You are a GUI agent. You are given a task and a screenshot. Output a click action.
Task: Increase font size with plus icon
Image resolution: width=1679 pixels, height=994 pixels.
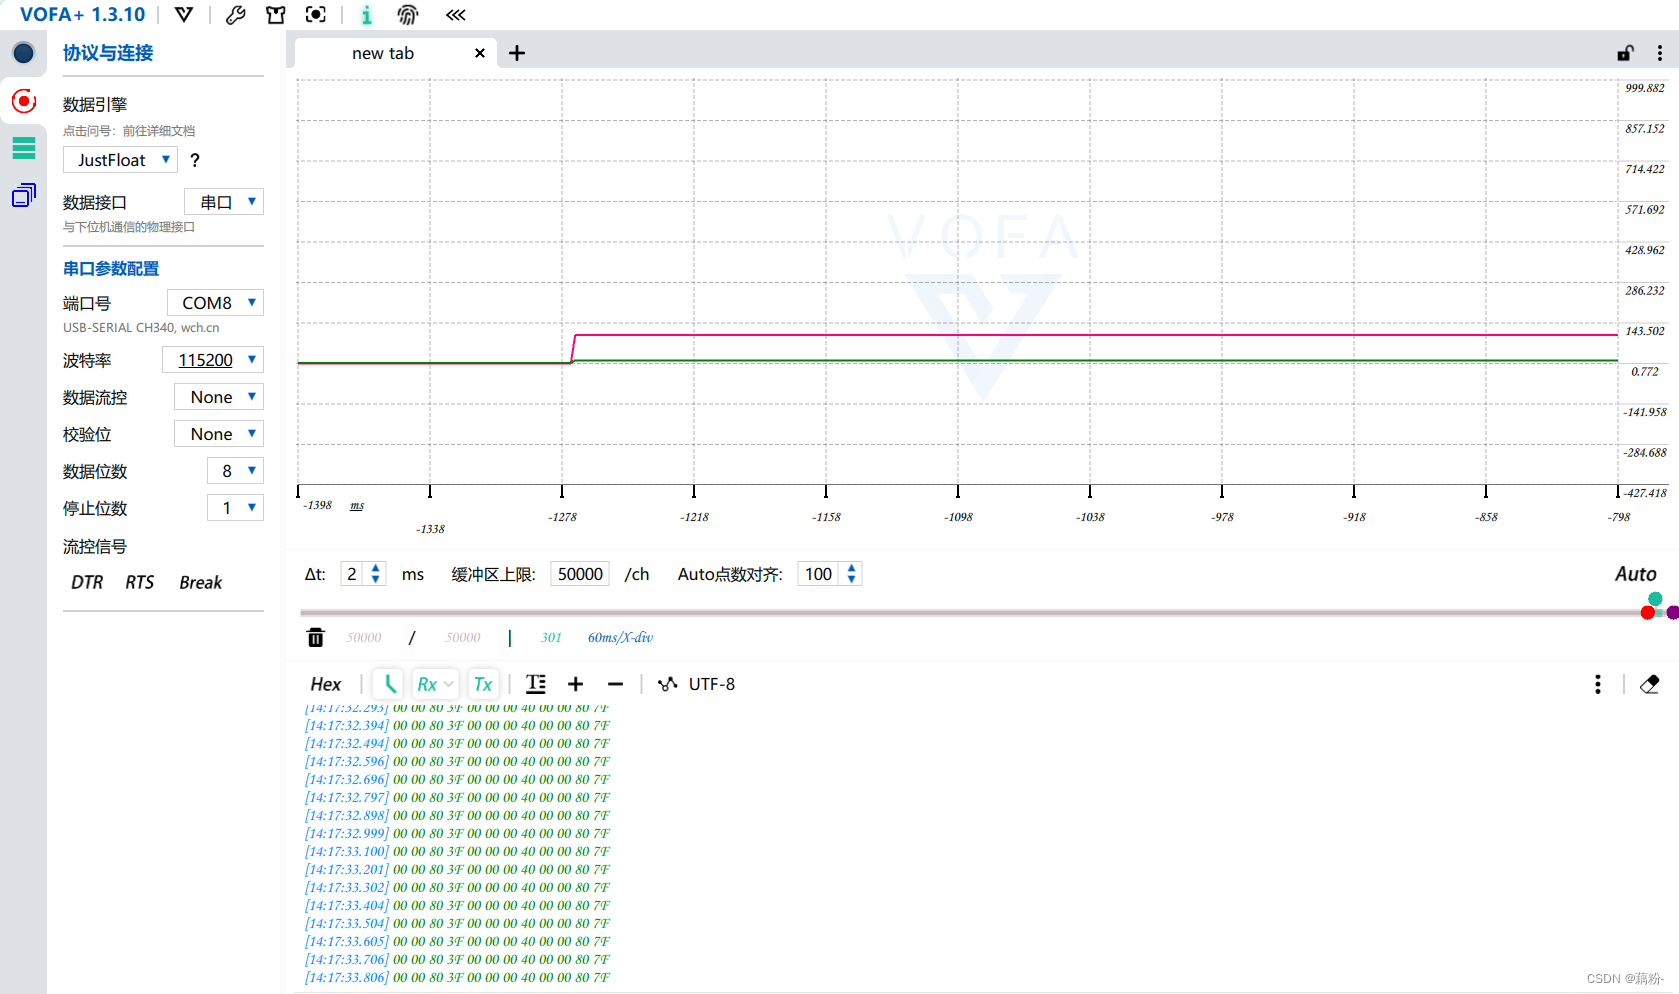(x=575, y=684)
